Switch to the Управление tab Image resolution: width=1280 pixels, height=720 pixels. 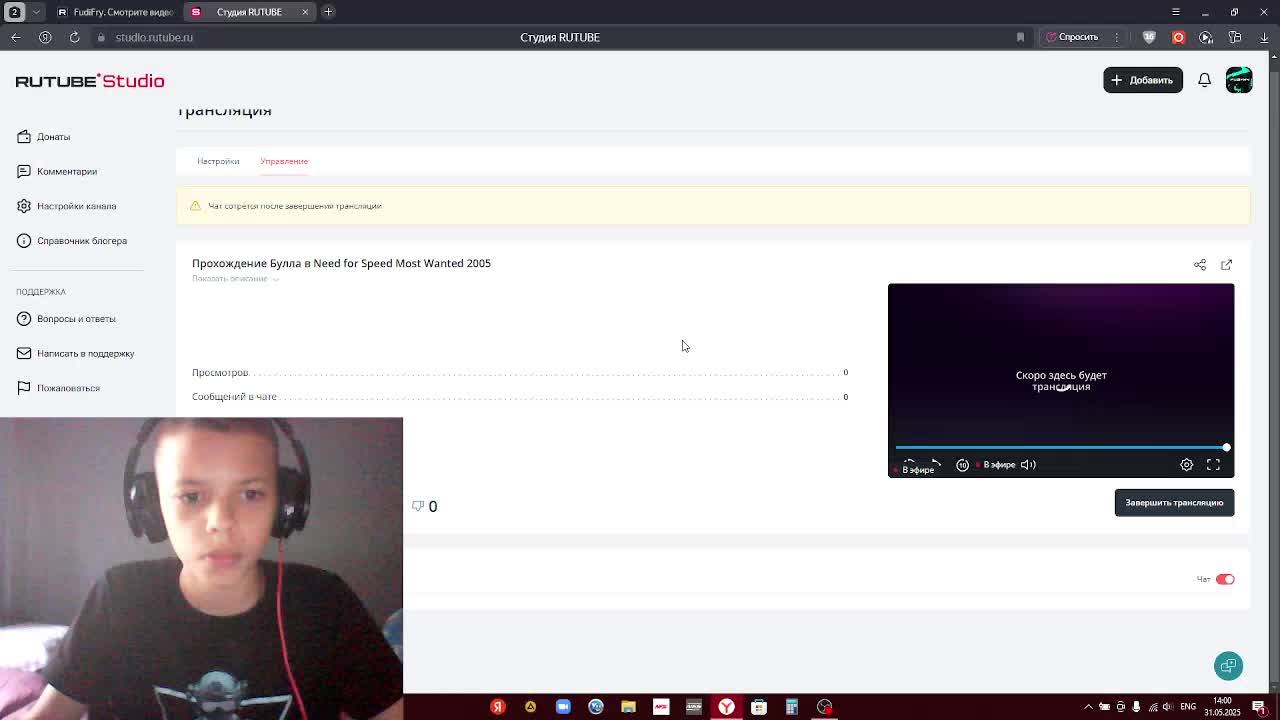tap(284, 161)
